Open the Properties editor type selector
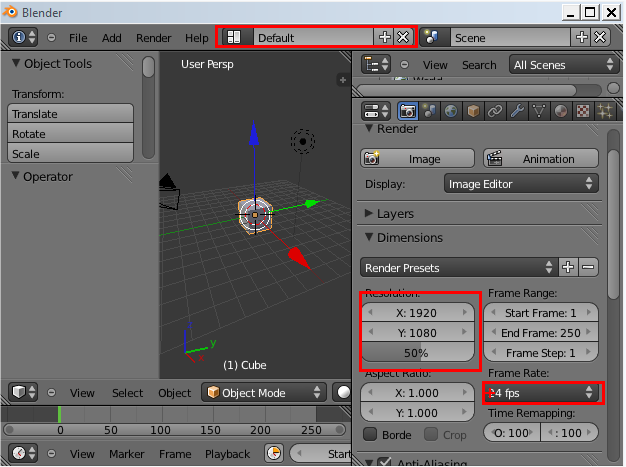The width and height of the screenshot is (626, 467). tap(376, 111)
